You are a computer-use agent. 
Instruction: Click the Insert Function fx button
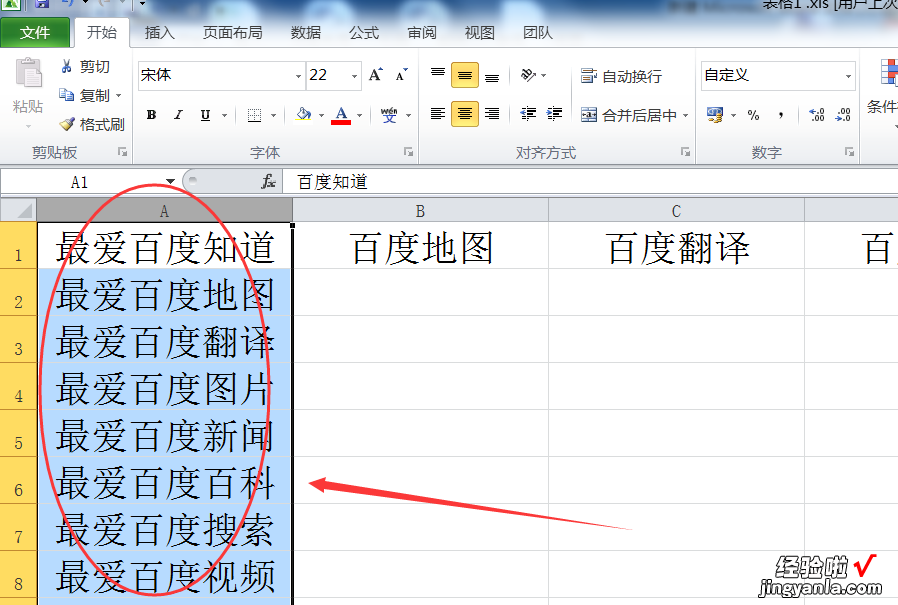click(268, 182)
